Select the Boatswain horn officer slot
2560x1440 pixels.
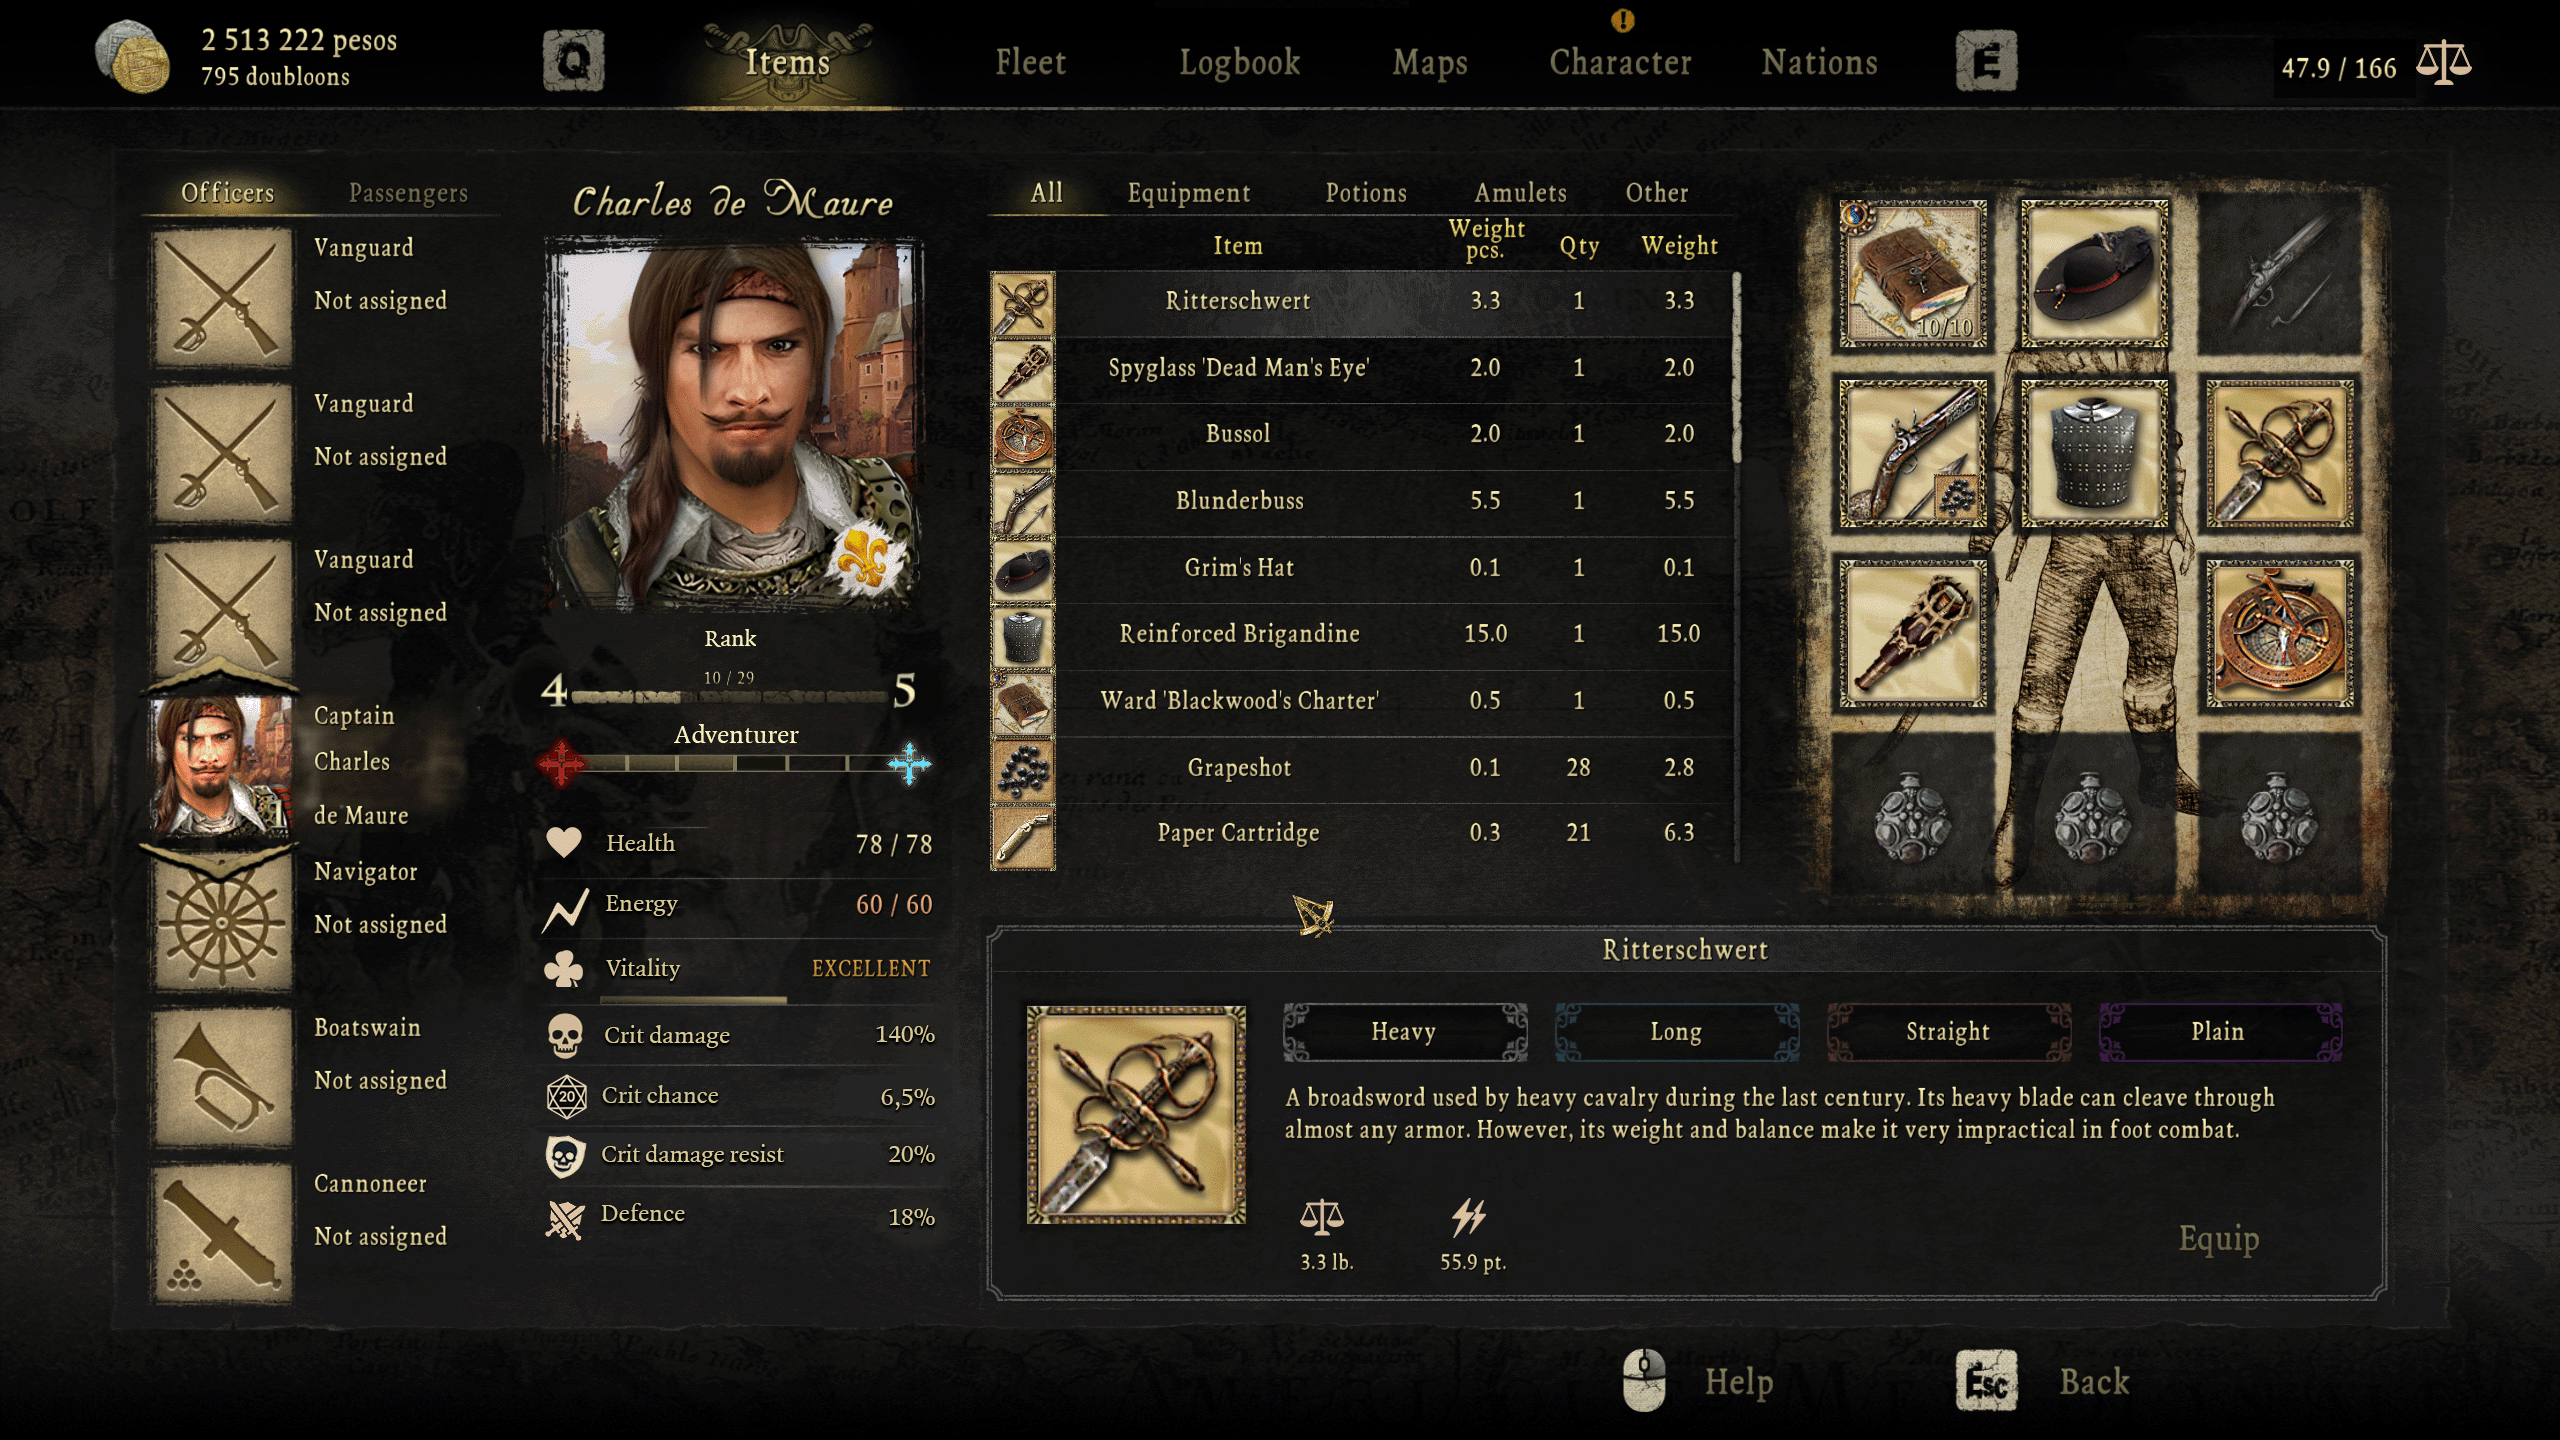pyautogui.click(x=222, y=1077)
